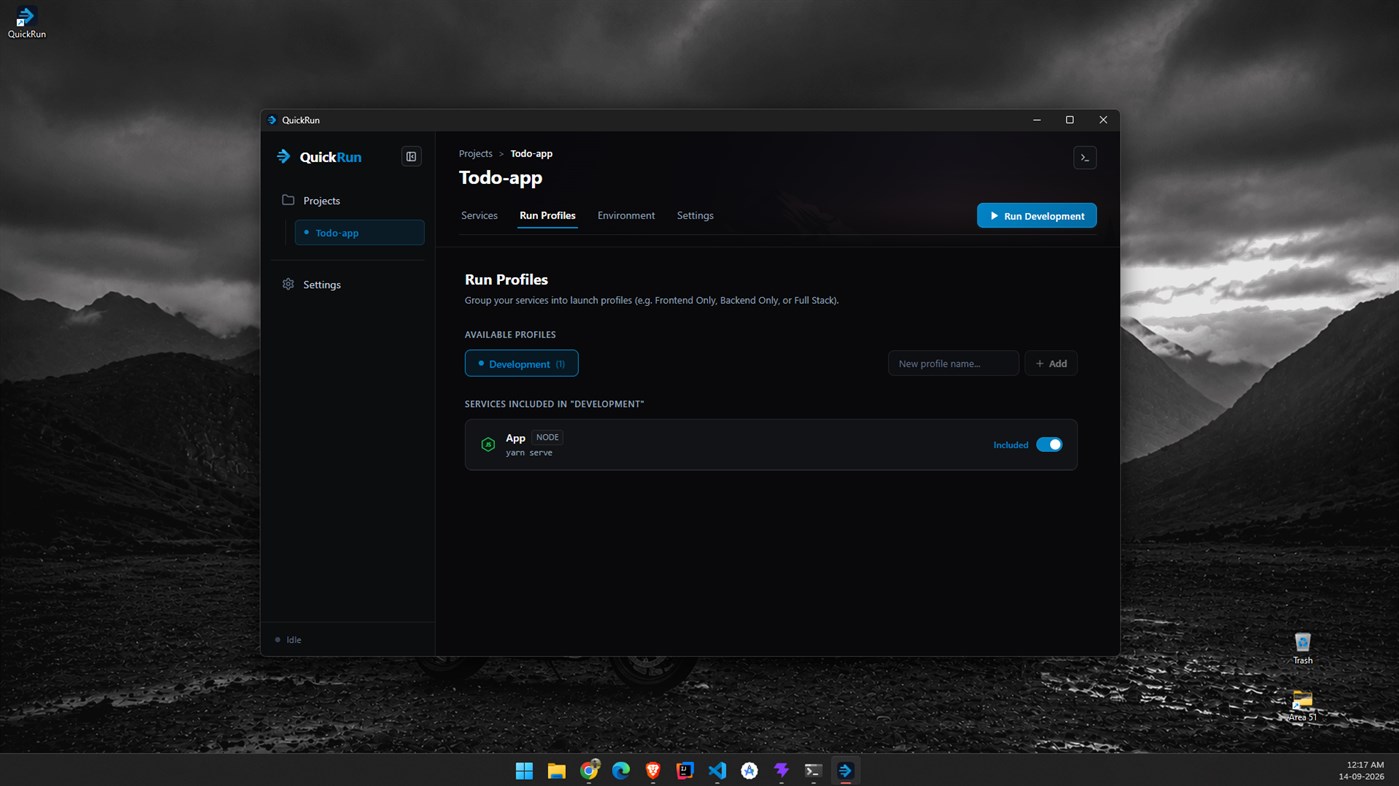Screen dimensions: 1399x786
Task: Open Brave browser from taskbar
Action: click(653, 771)
